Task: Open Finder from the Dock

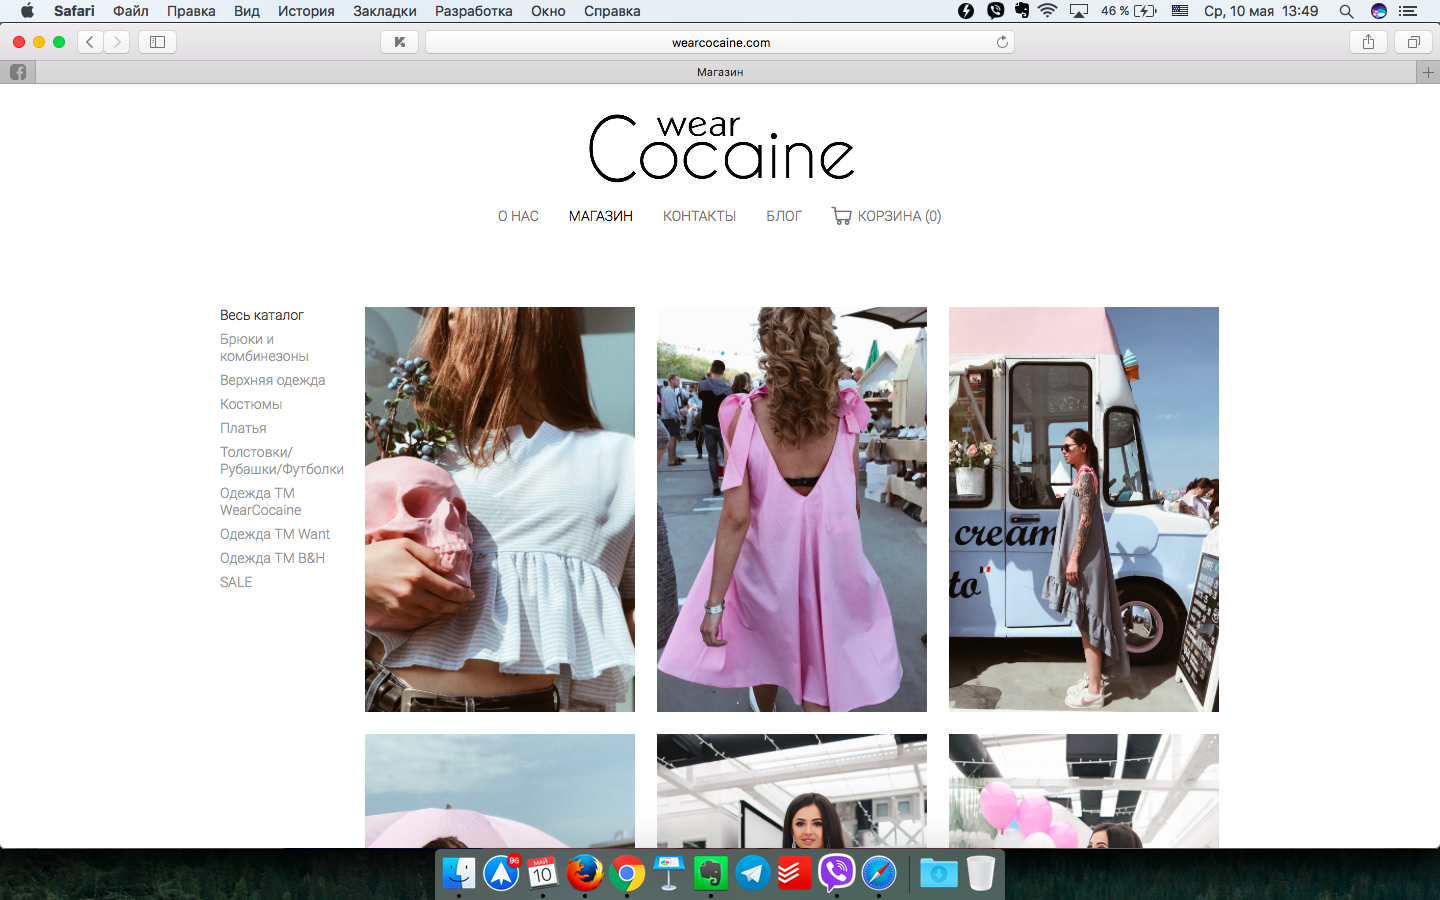Action: pyautogui.click(x=459, y=873)
